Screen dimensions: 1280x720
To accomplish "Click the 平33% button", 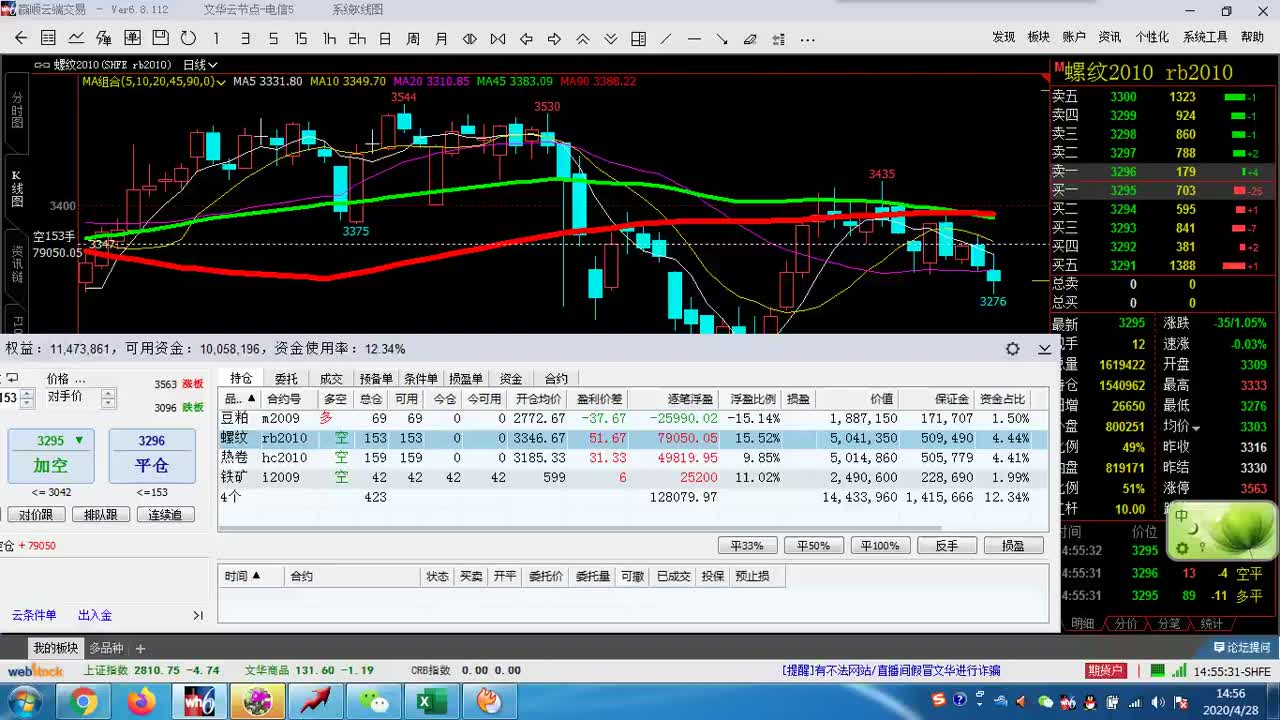I will 747,546.
